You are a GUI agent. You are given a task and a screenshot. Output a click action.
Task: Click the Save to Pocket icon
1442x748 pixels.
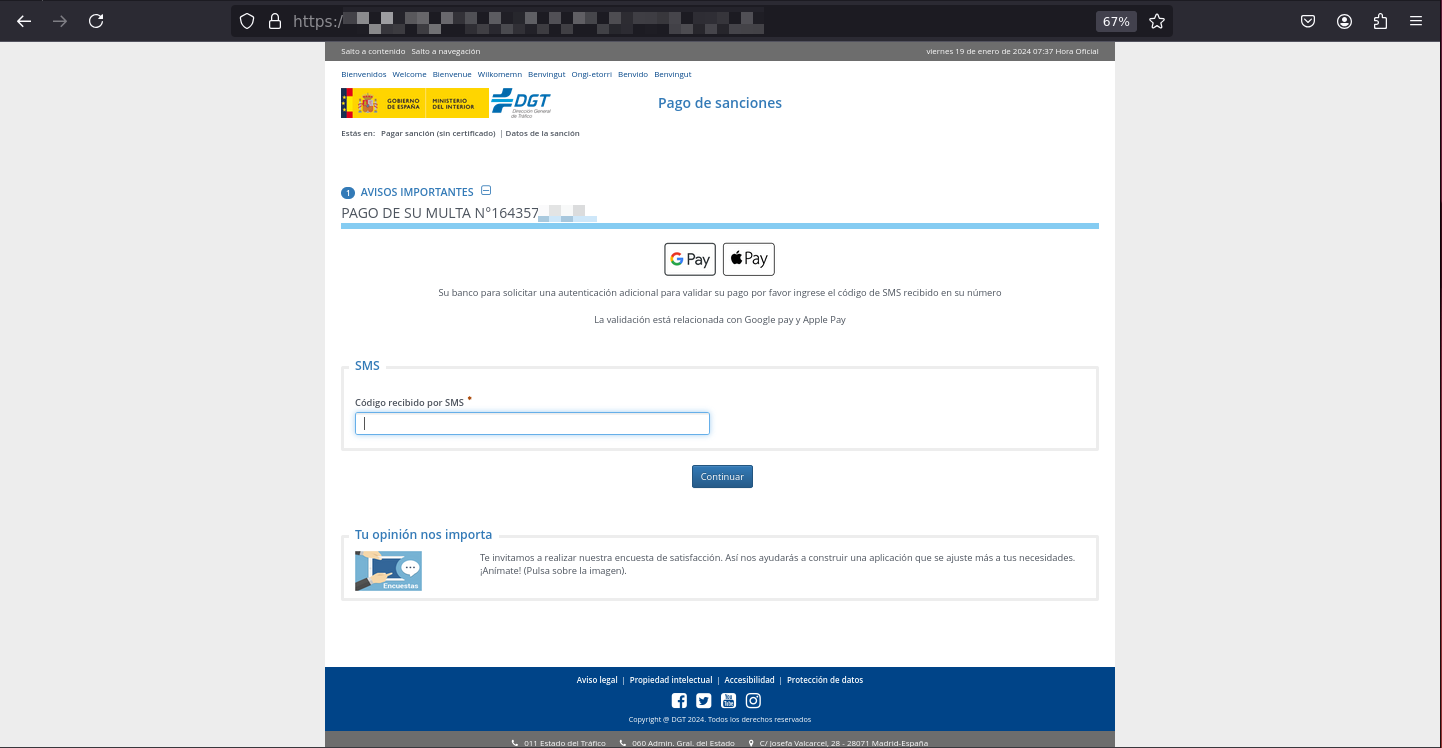[1307, 21]
